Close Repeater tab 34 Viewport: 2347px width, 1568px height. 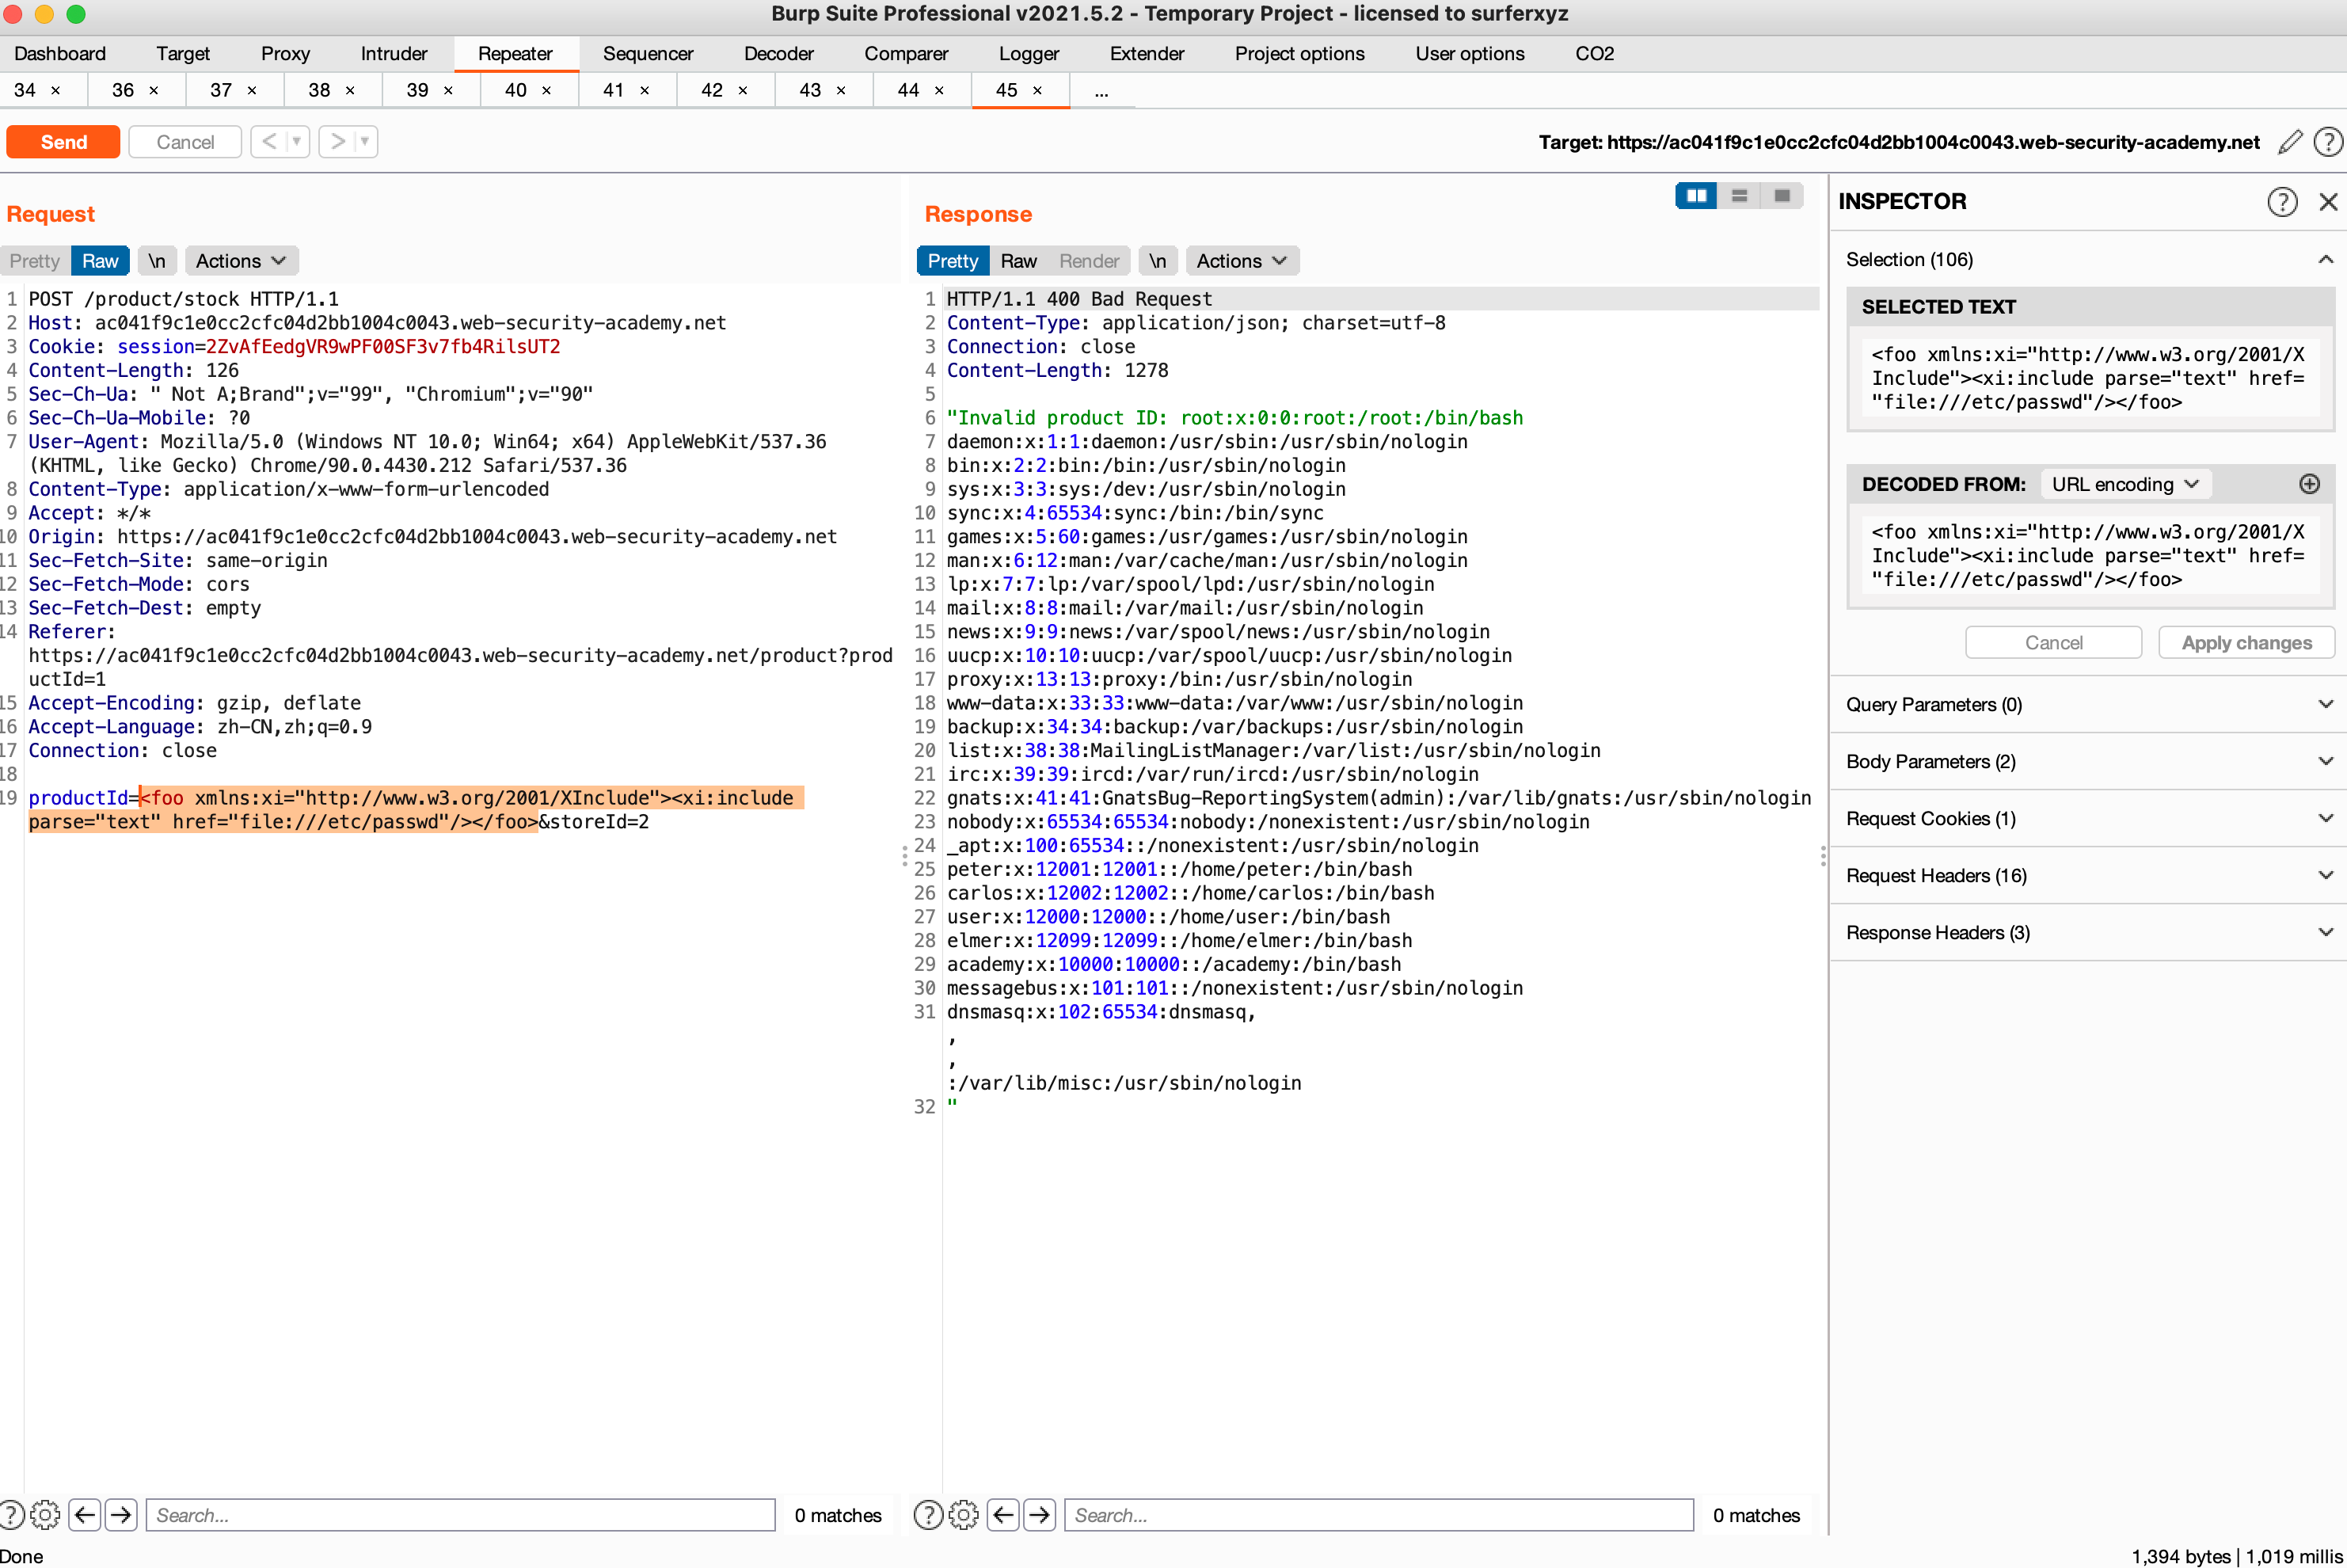[56, 91]
